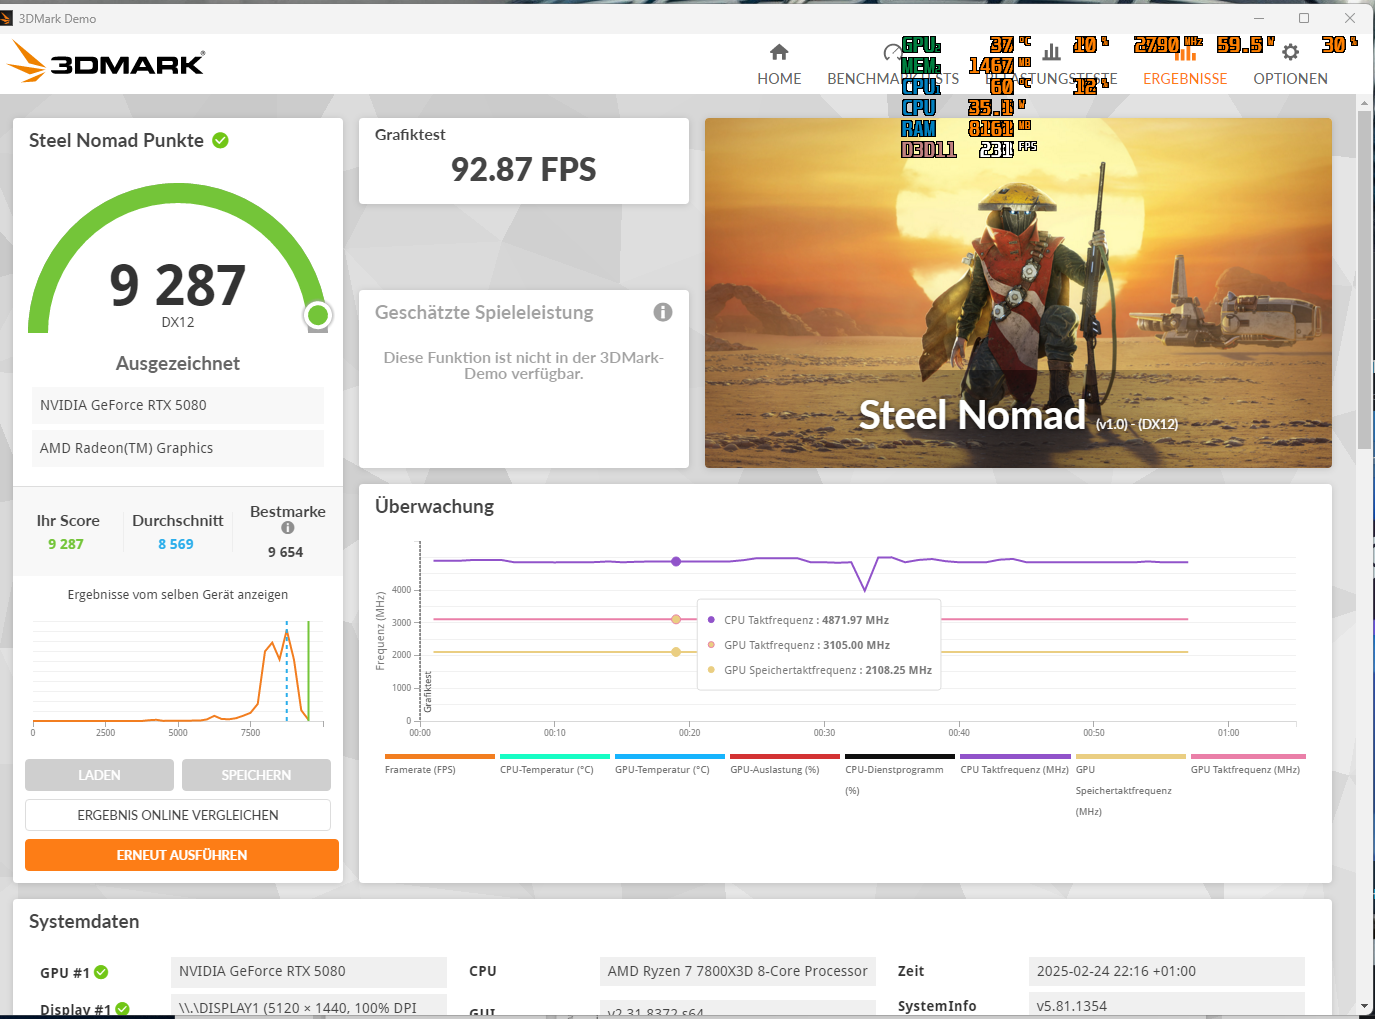The height and width of the screenshot is (1019, 1375).
Task: Click the 3DMark logo
Action: tap(105, 62)
